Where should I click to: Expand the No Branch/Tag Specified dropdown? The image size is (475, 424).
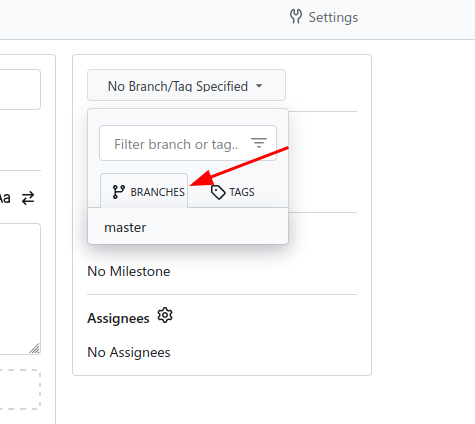tap(186, 85)
